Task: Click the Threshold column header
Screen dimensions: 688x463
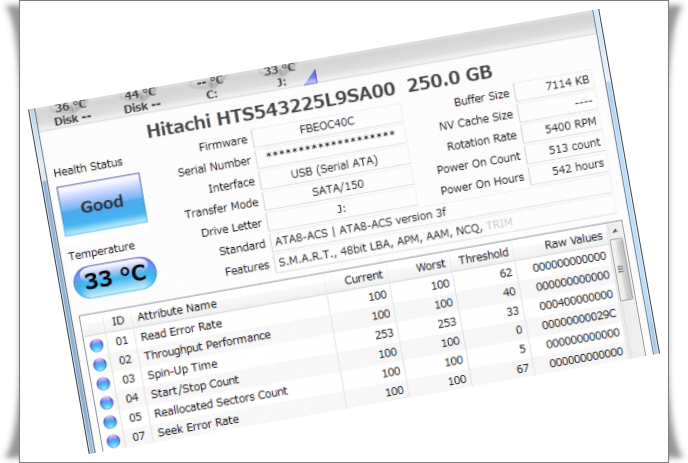Action: [x=483, y=256]
